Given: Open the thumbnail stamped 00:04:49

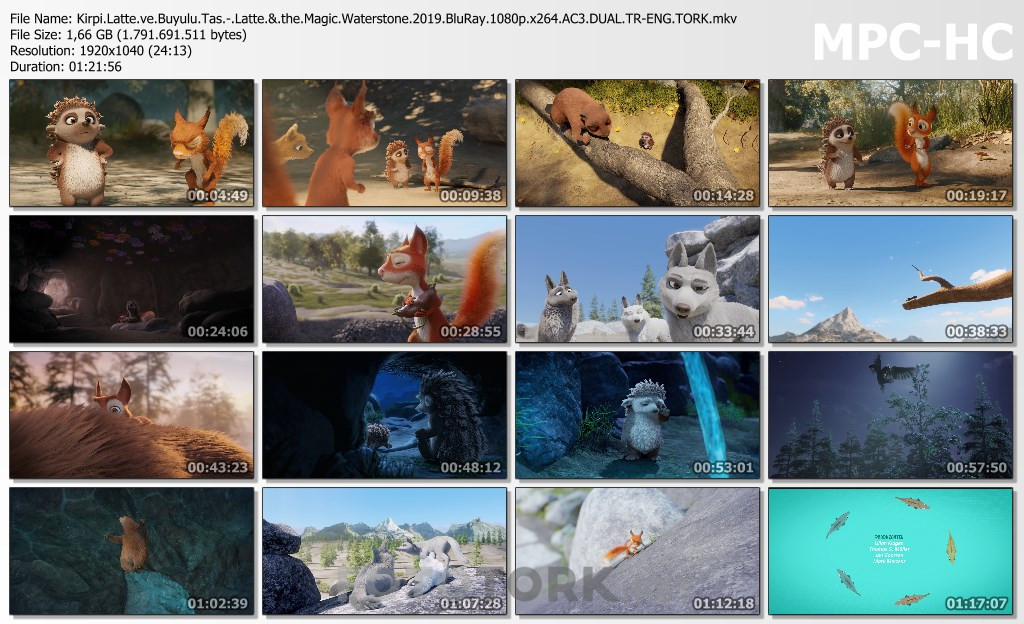Looking at the screenshot, I should pyautogui.click(x=131, y=143).
